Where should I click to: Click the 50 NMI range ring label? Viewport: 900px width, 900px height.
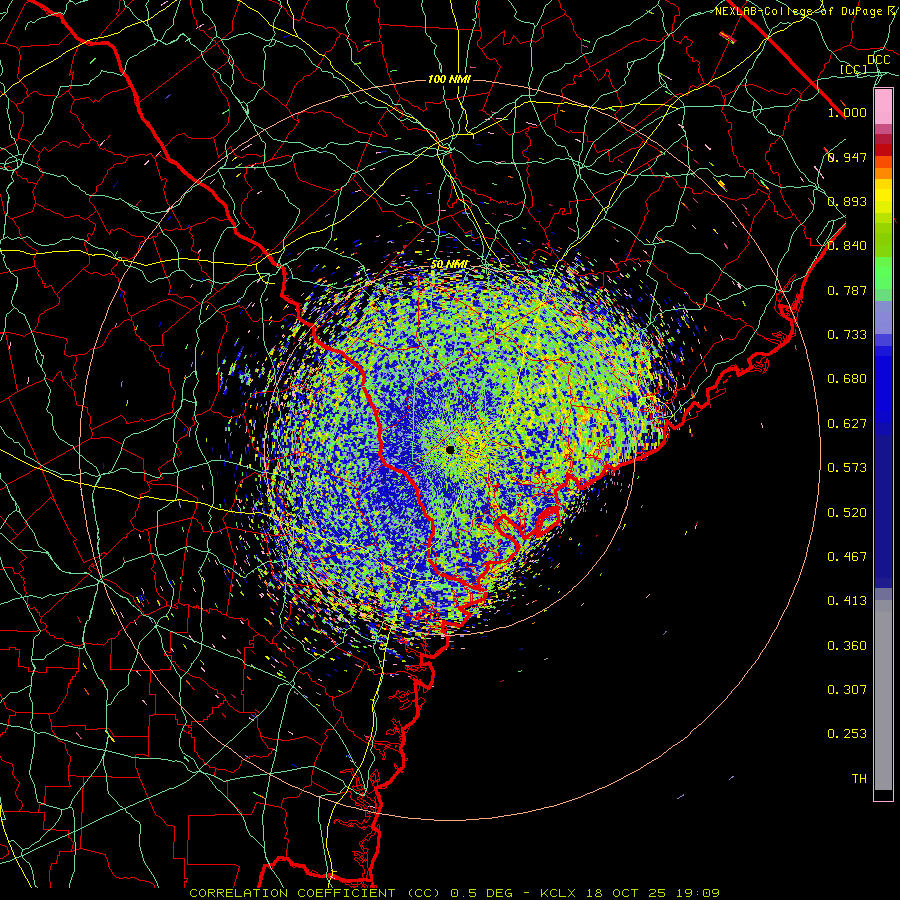pyautogui.click(x=449, y=265)
